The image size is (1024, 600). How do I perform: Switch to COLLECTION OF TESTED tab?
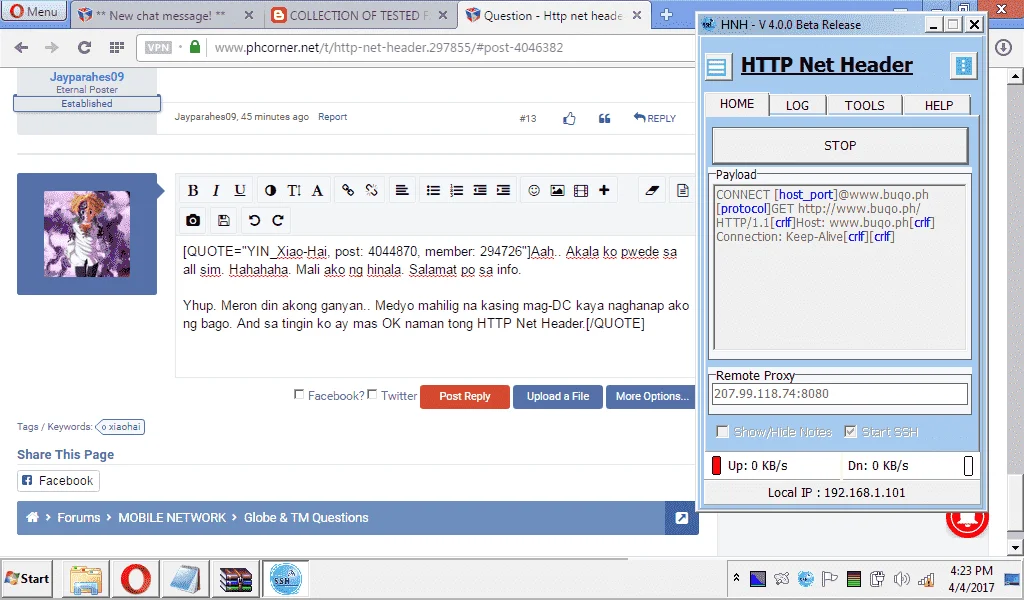(x=359, y=15)
